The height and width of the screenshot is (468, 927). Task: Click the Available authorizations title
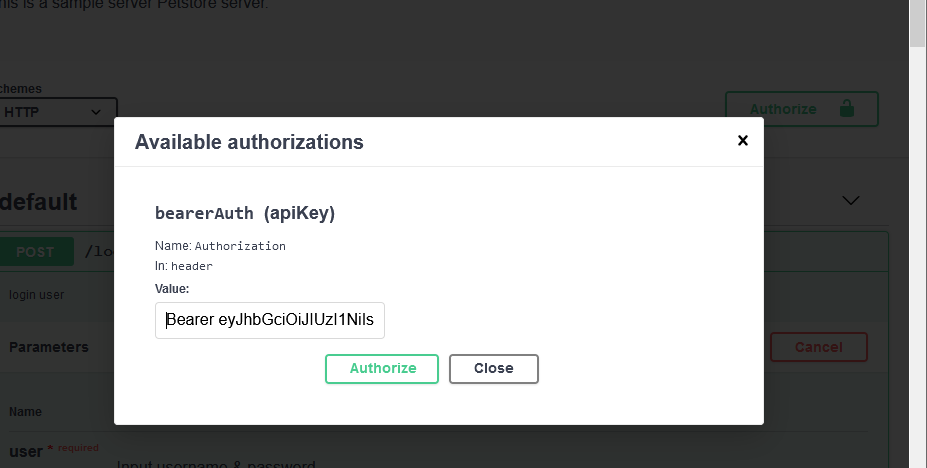[x=249, y=142]
